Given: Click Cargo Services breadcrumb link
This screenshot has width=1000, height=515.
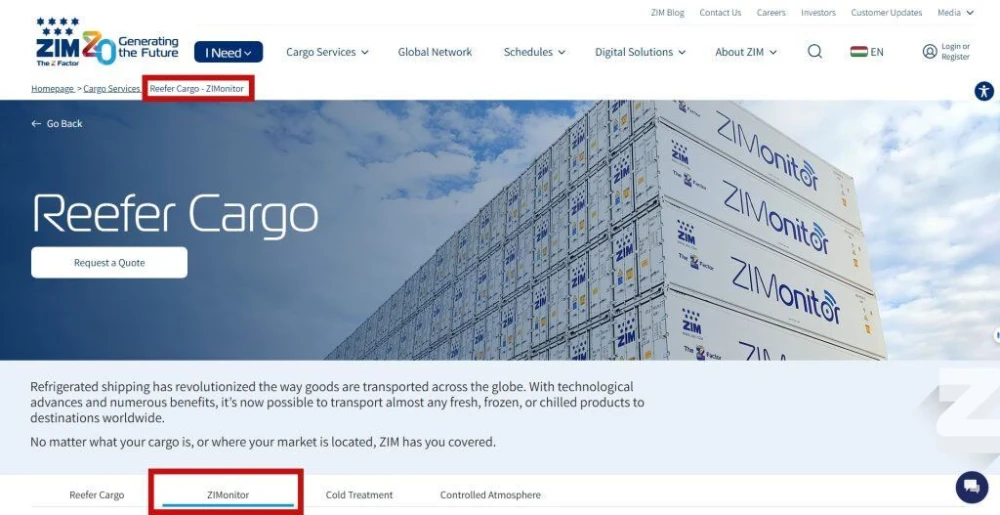Looking at the screenshot, I should (x=112, y=89).
